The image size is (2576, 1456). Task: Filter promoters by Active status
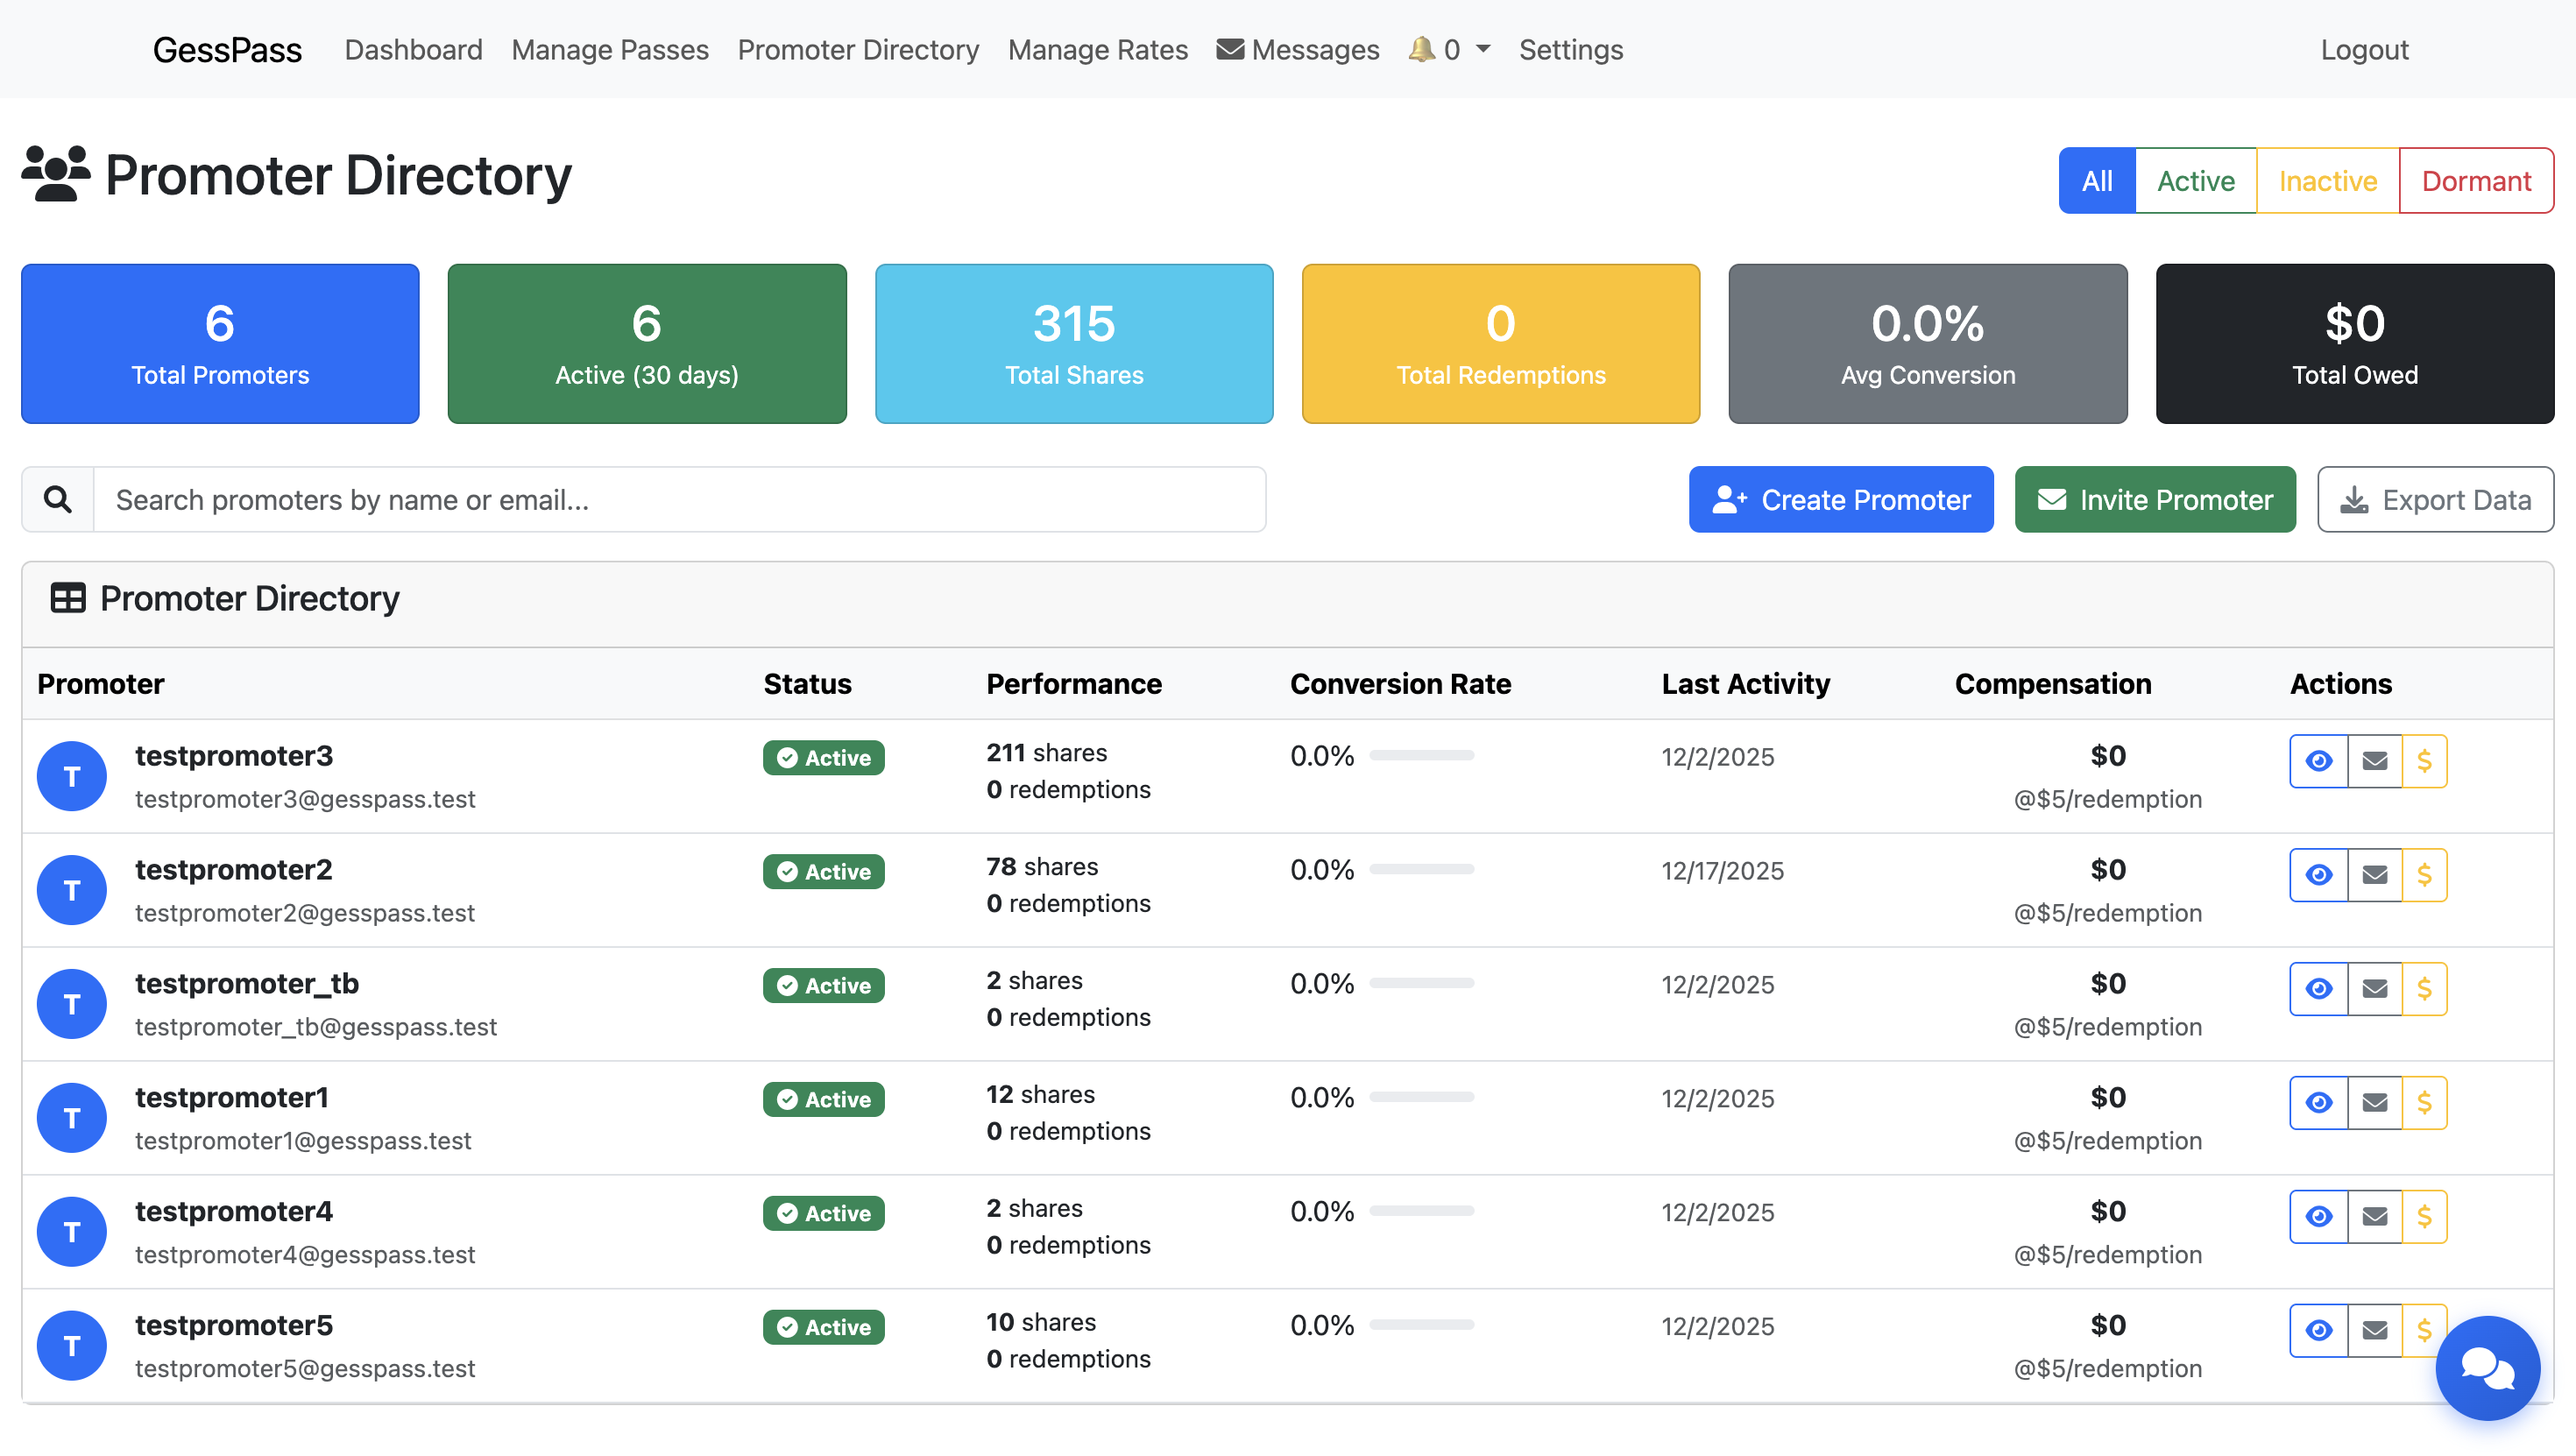[x=2195, y=181]
